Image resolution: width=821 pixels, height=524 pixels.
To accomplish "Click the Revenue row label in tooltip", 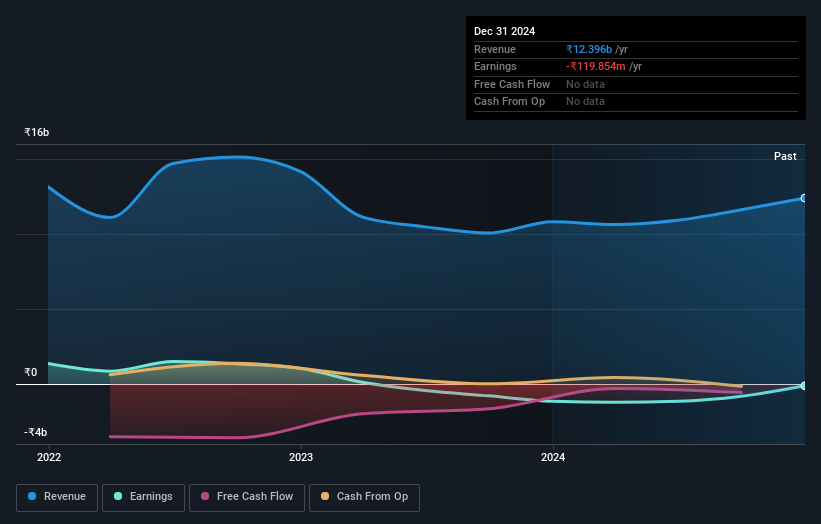I will [x=495, y=49].
